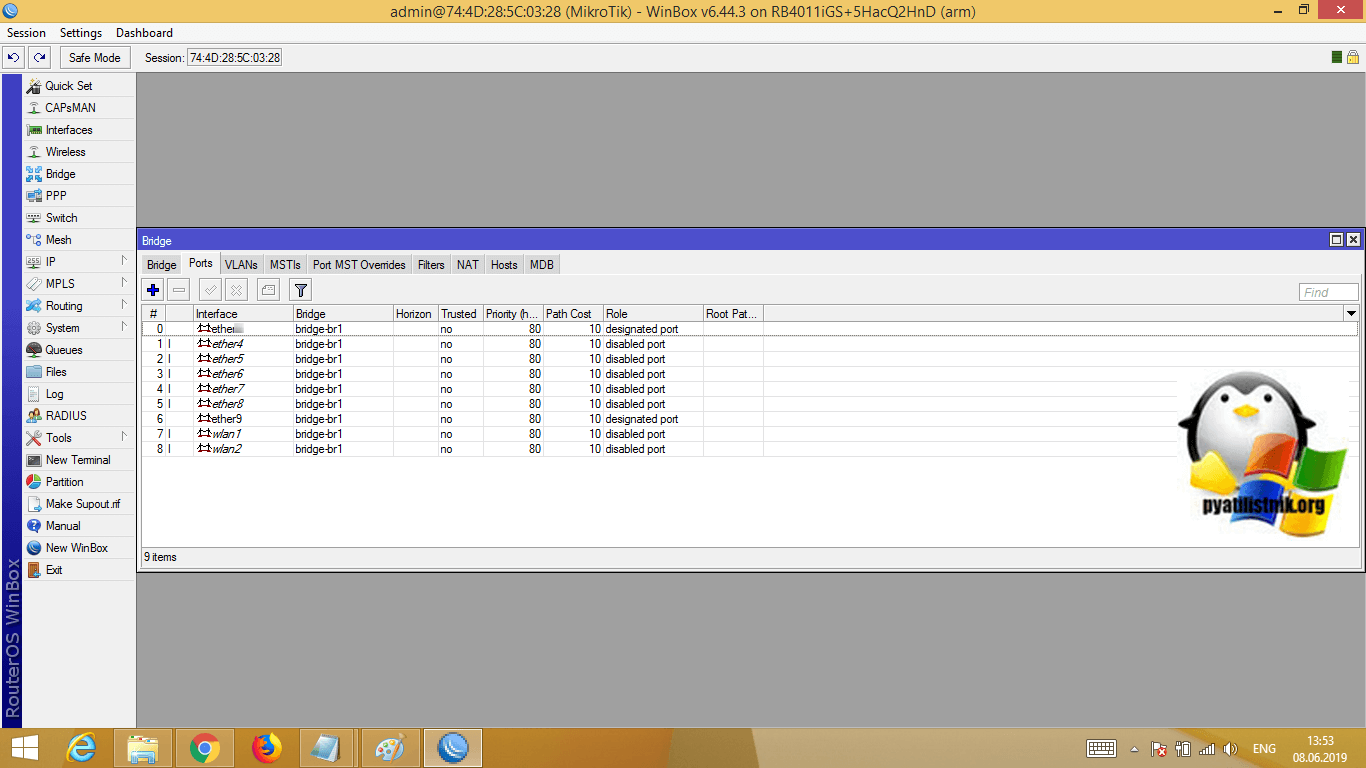Launch New Terminal from sidebar
The image size is (1366, 768).
point(77,460)
